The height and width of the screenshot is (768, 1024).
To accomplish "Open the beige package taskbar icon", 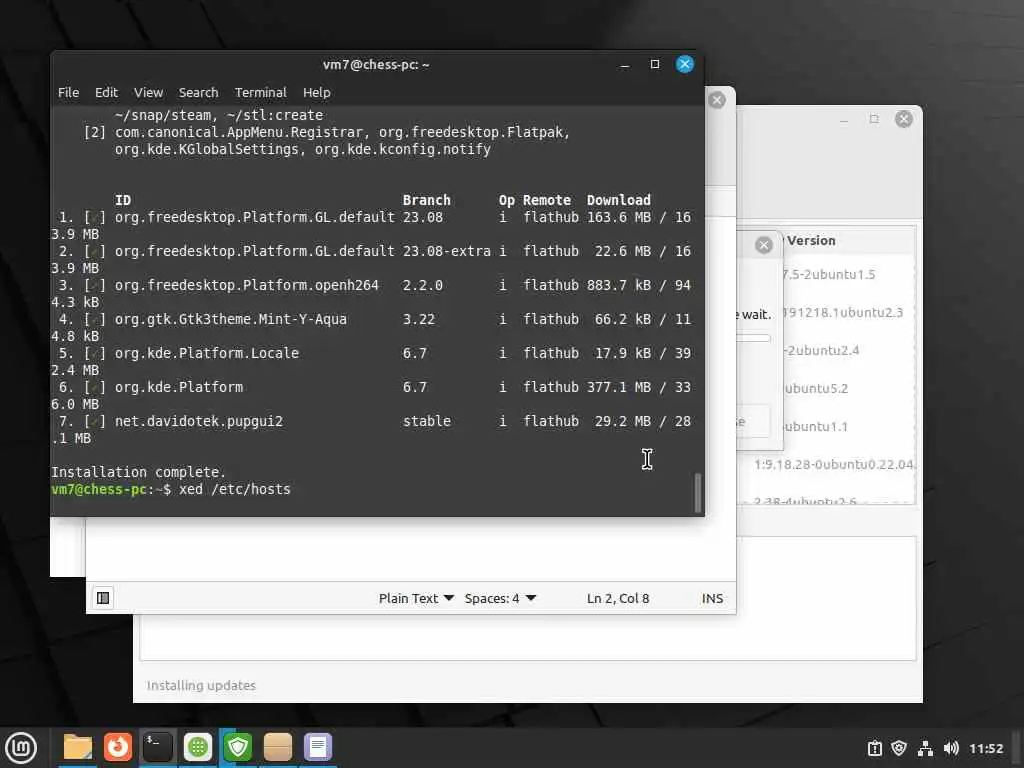I will click(278, 747).
